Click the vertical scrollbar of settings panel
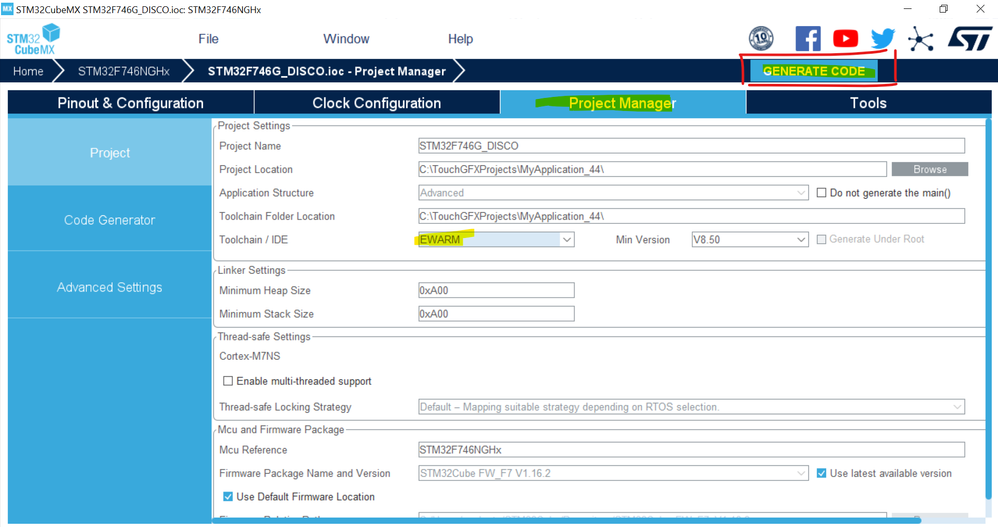 [x=988, y=309]
